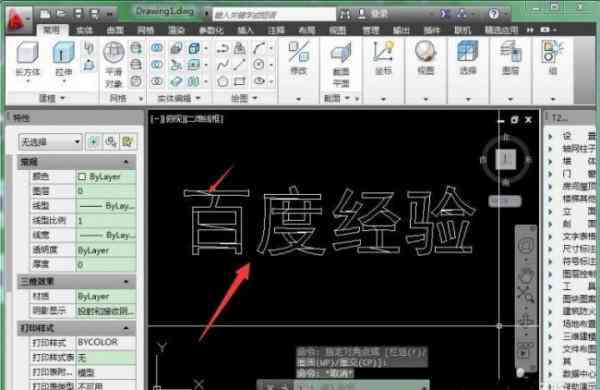600x390 pixels.
Task: Open the quick access toolbar customize dropdown
Action: pyautogui.click(x=109, y=15)
